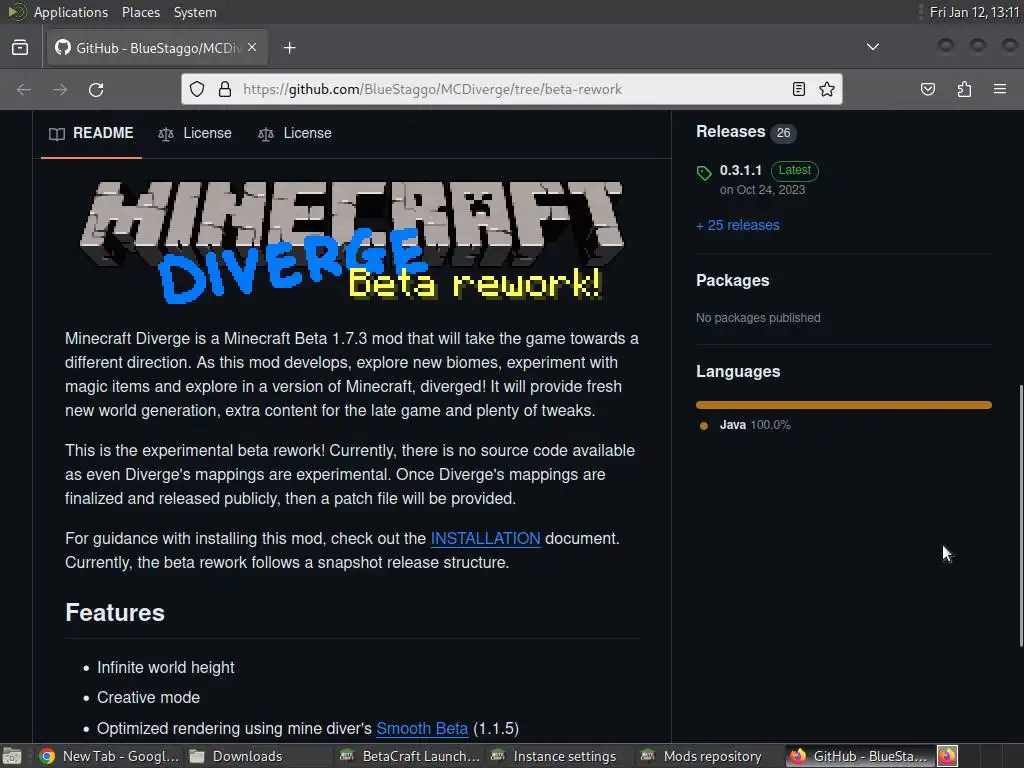1024x768 pixels.
Task: Open the tracking protection shield icon
Action: pos(197,89)
